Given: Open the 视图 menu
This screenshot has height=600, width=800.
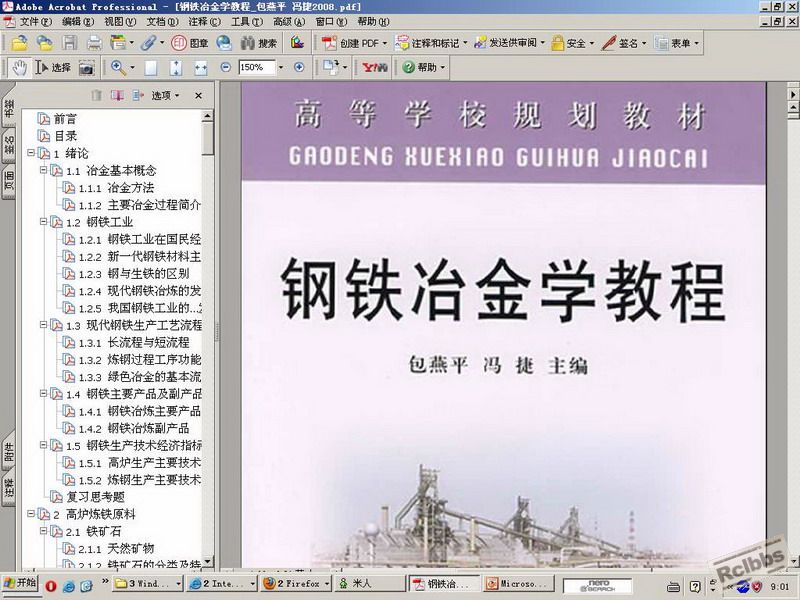Looking at the screenshot, I should pyautogui.click(x=120, y=21).
